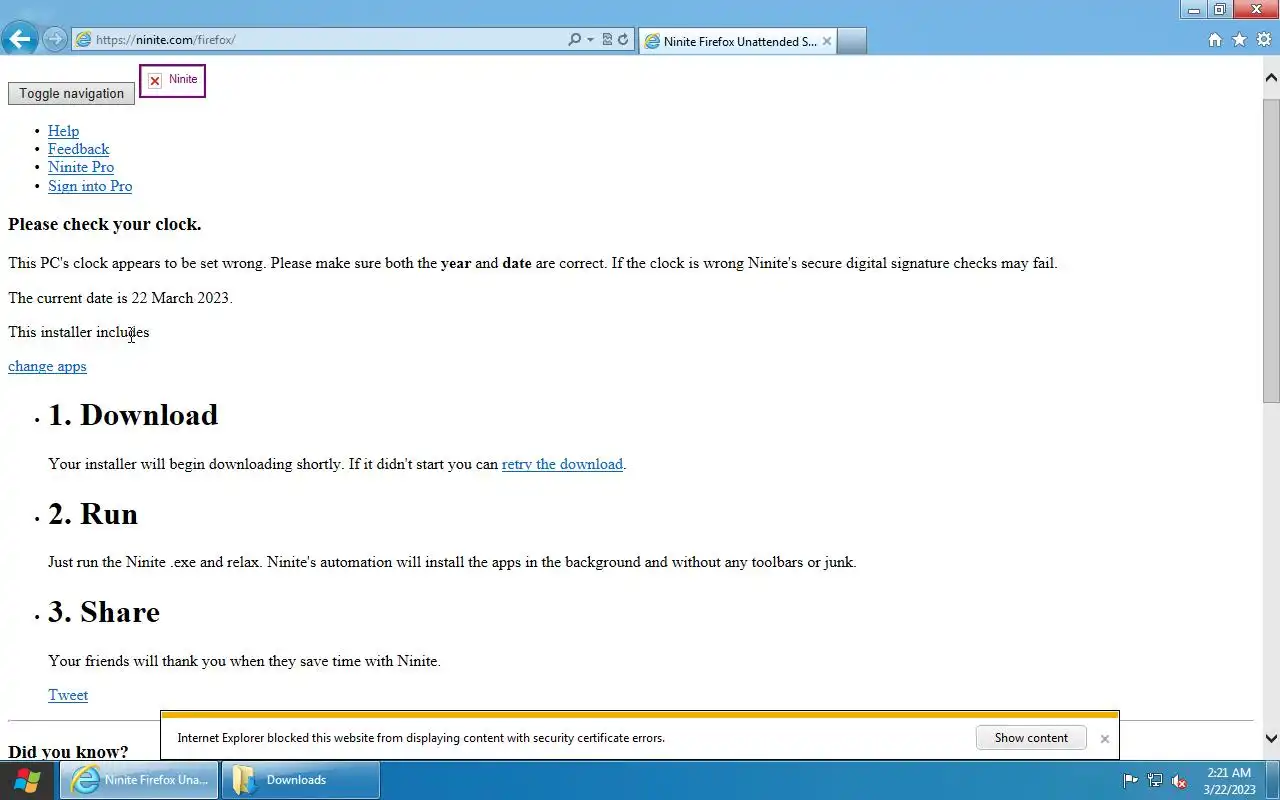Refresh the page using the reload icon

(623, 40)
